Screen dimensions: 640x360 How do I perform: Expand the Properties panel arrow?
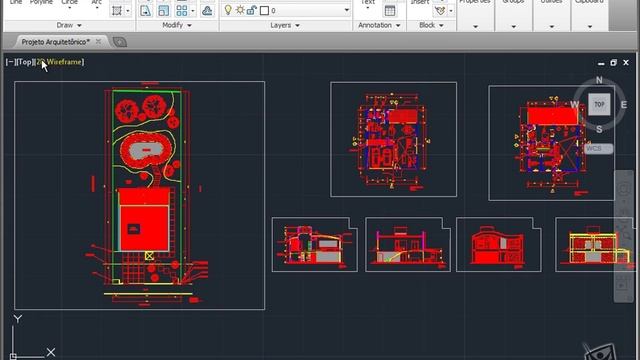(x=475, y=27)
